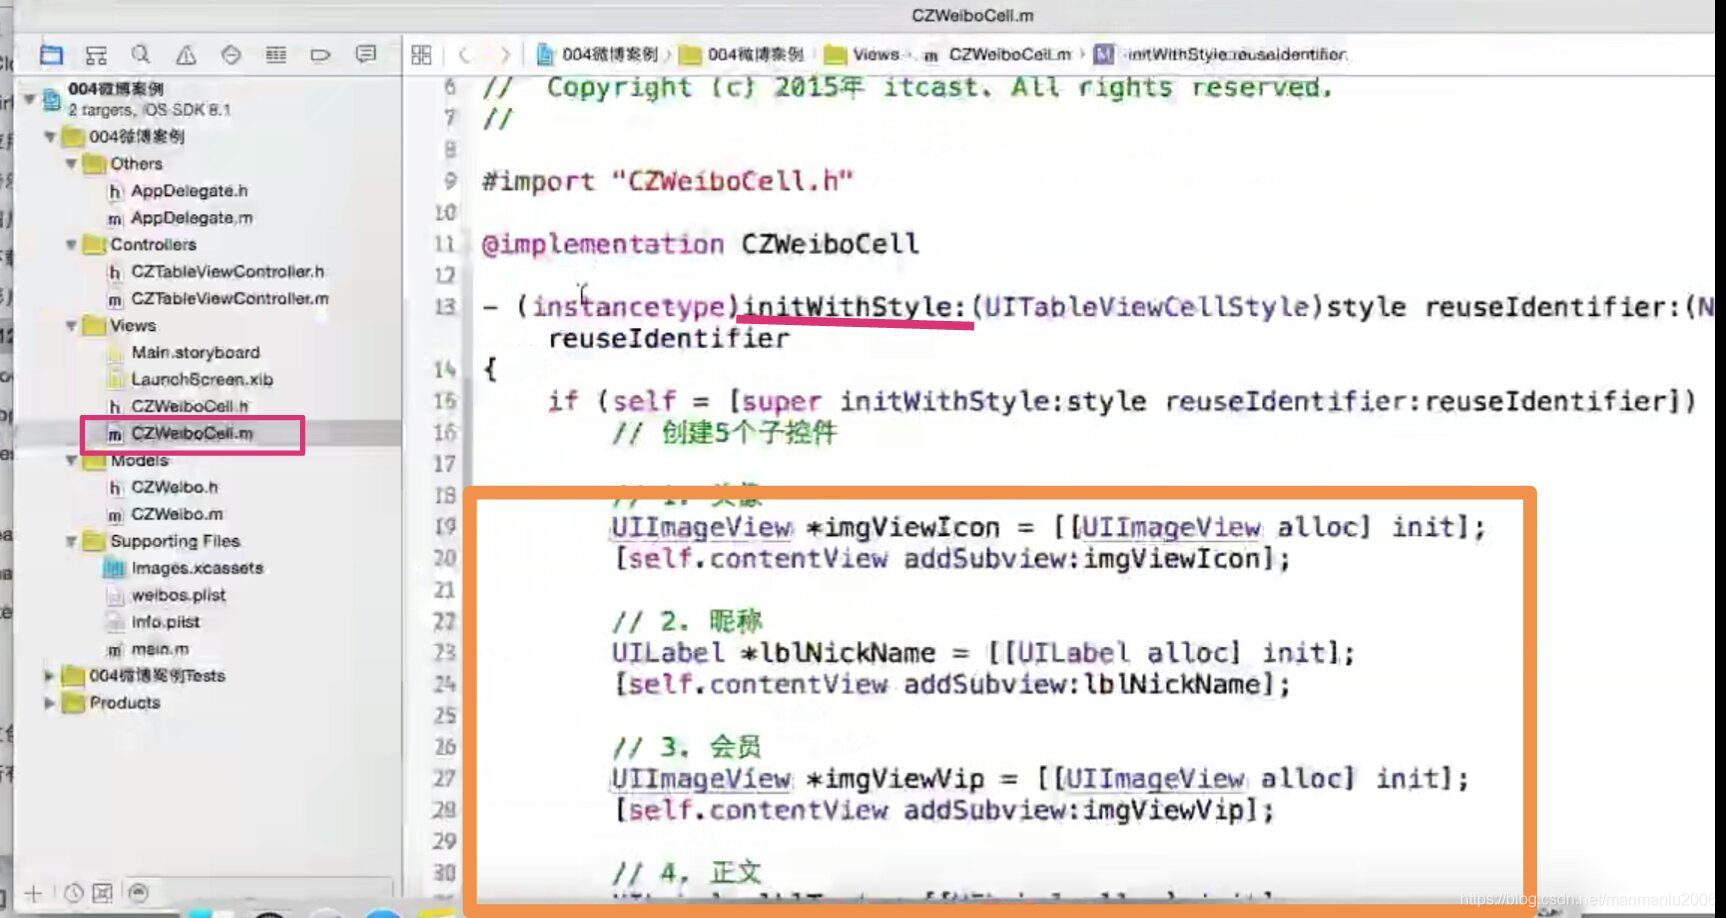
Task: Open Images.xcassets catalog
Action: pos(196,569)
